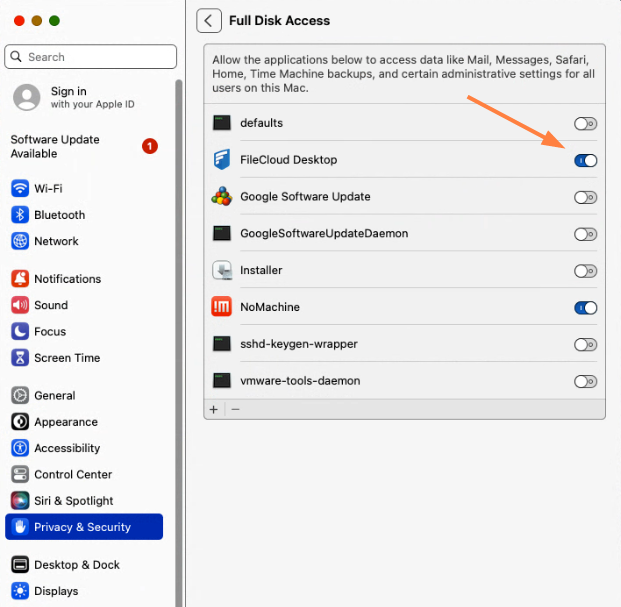Turn off NoMachine disk access toggle
Viewport: 621px width, 607px height.
585,307
